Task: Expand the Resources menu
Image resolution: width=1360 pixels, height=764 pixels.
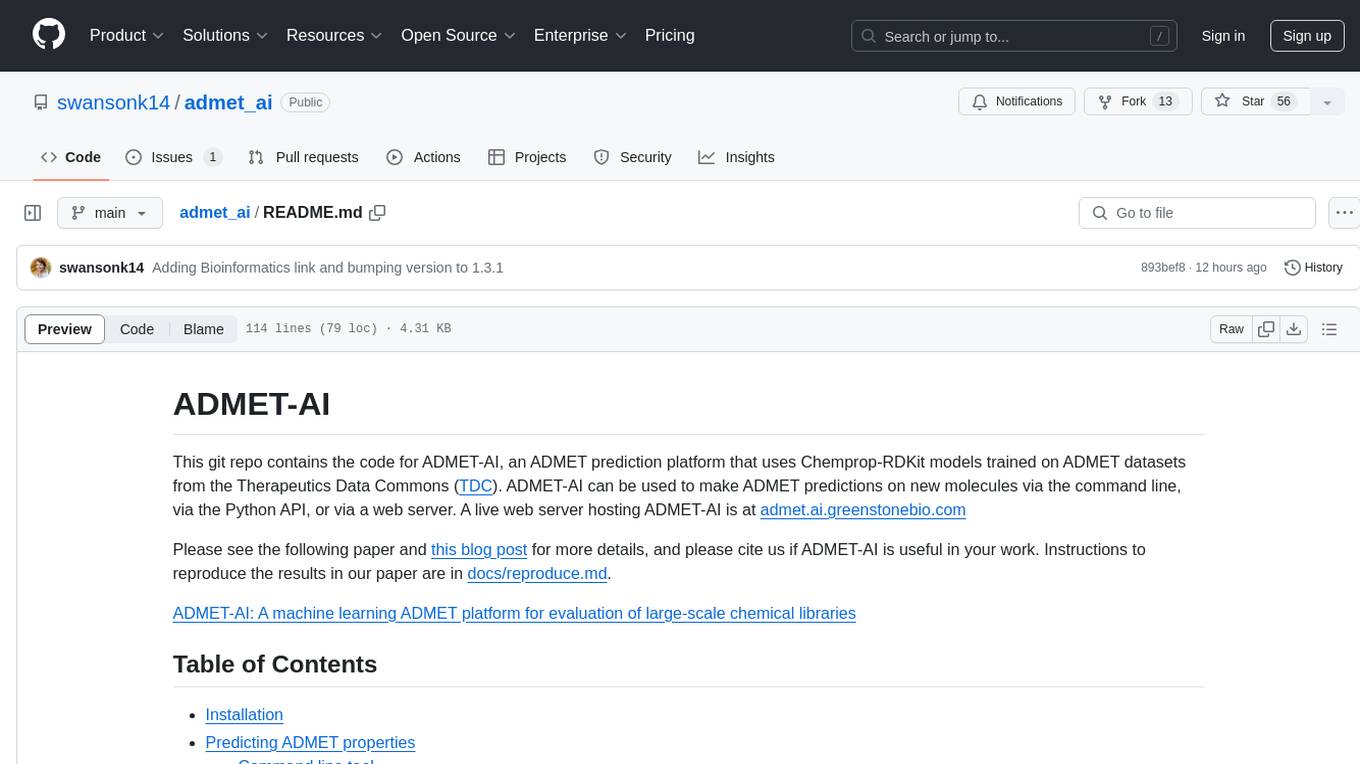Action: pos(334,35)
